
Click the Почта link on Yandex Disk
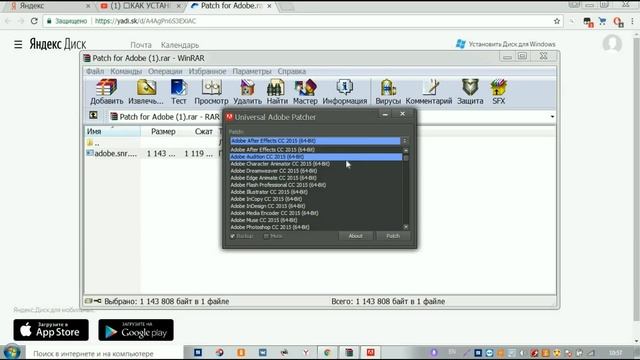click(141, 45)
